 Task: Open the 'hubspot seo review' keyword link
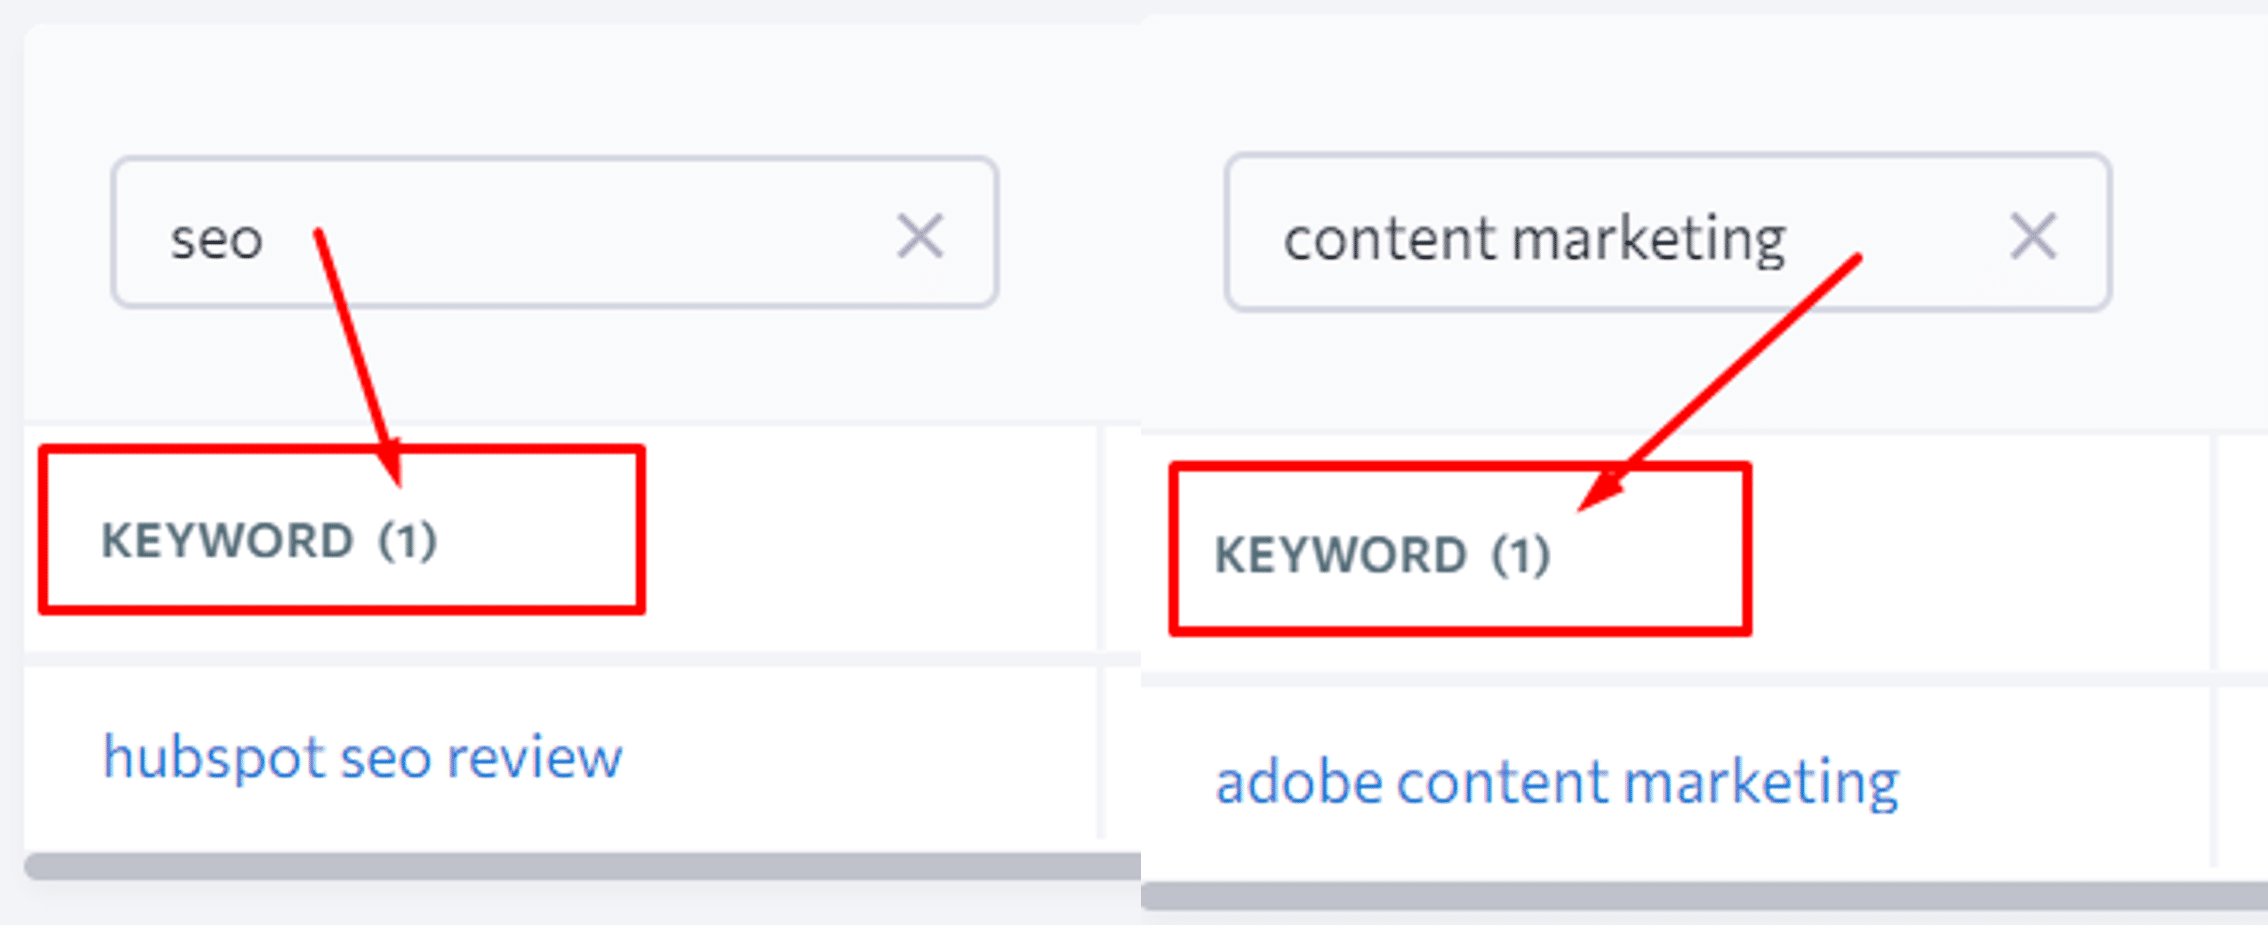[x=362, y=758]
